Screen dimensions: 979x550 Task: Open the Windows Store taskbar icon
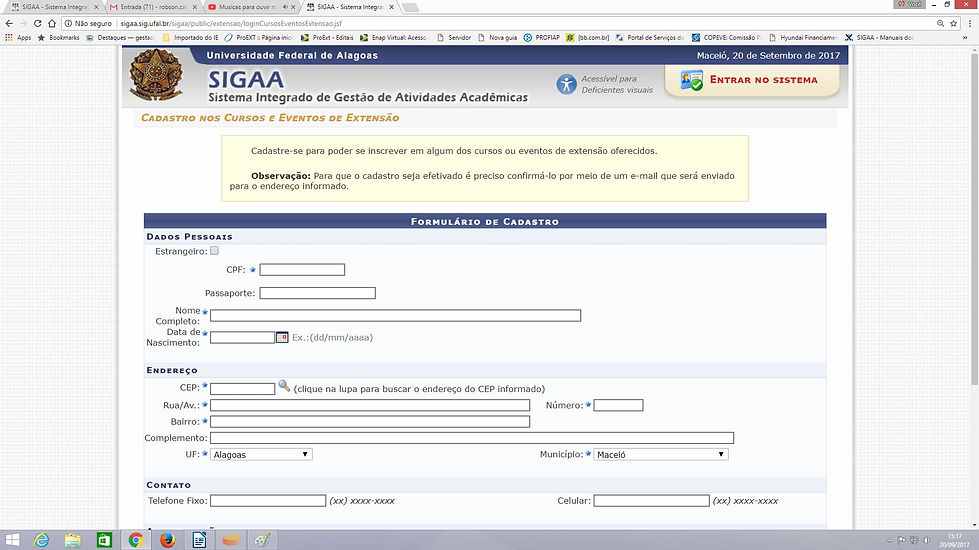coord(104,540)
